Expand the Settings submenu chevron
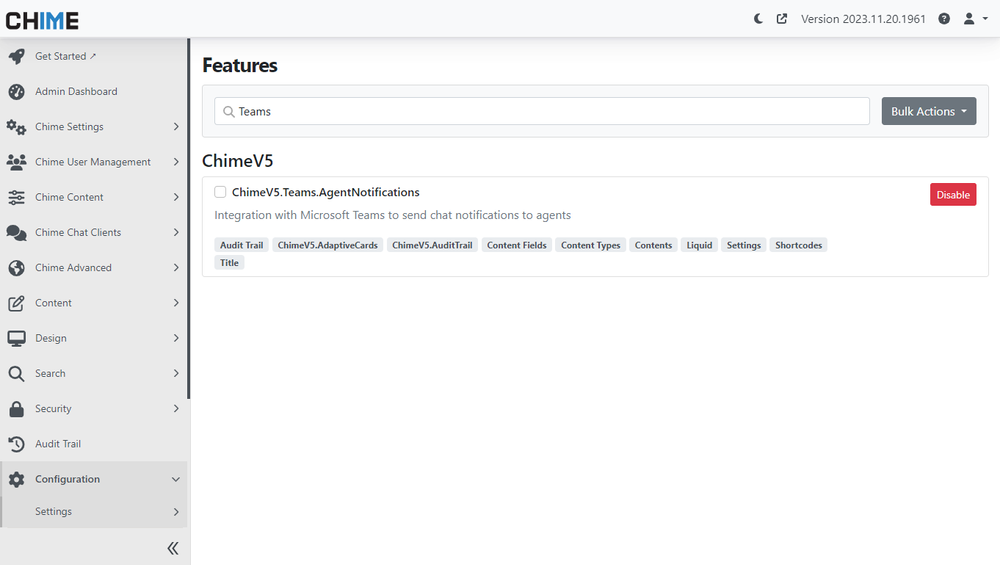Image resolution: width=1000 pixels, height=565 pixels. point(176,512)
